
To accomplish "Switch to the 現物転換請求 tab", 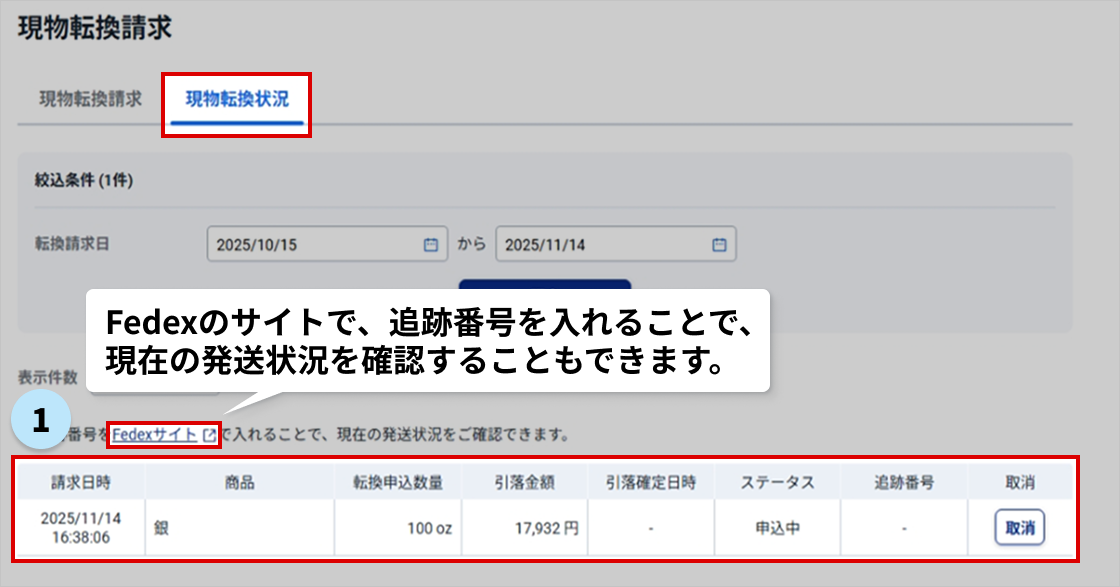I will 90,100.
